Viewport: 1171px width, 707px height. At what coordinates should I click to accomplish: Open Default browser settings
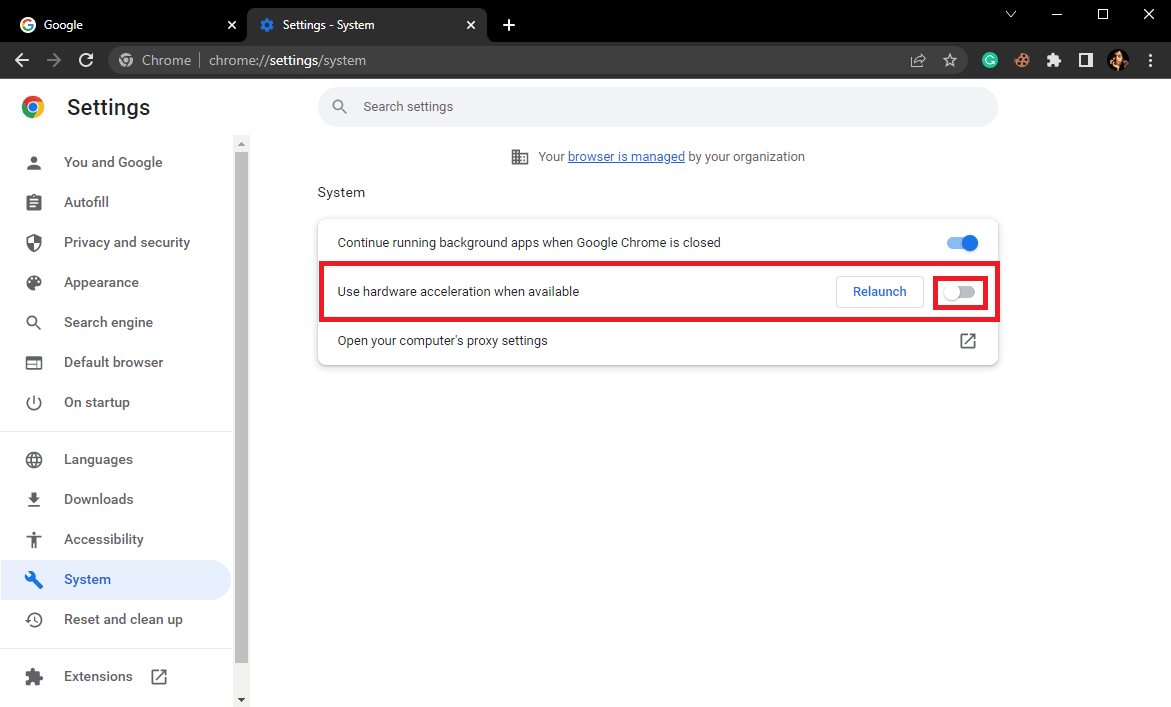(116, 363)
